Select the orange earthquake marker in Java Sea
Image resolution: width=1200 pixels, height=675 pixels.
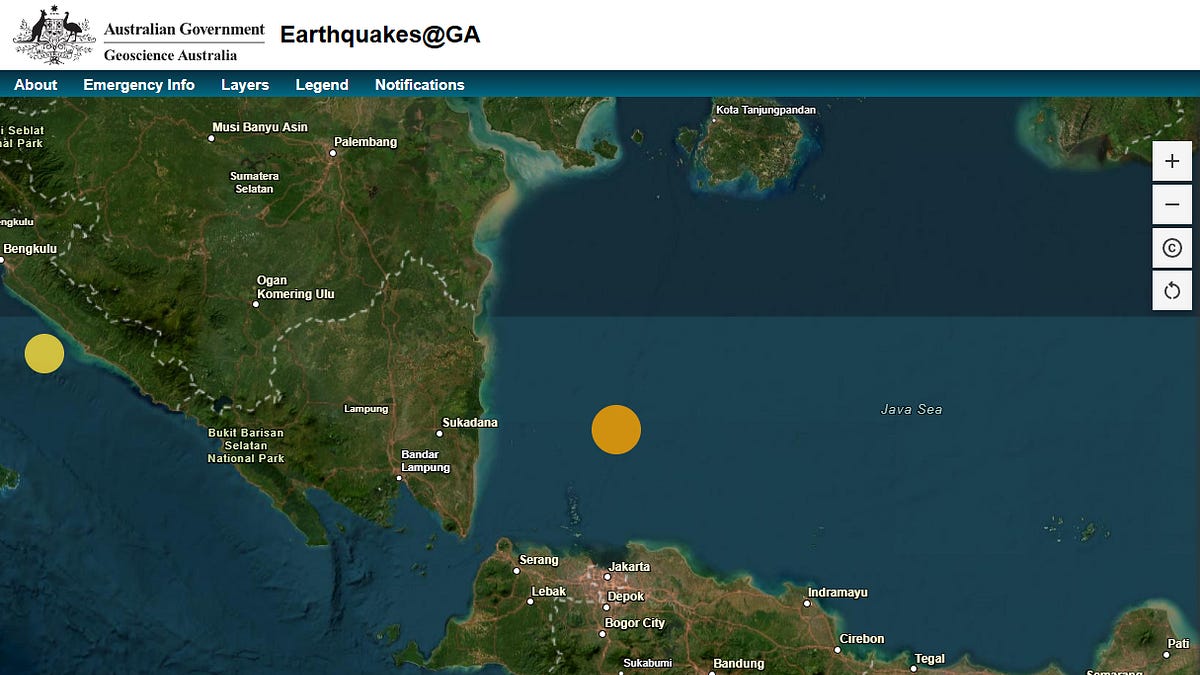(616, 429)
